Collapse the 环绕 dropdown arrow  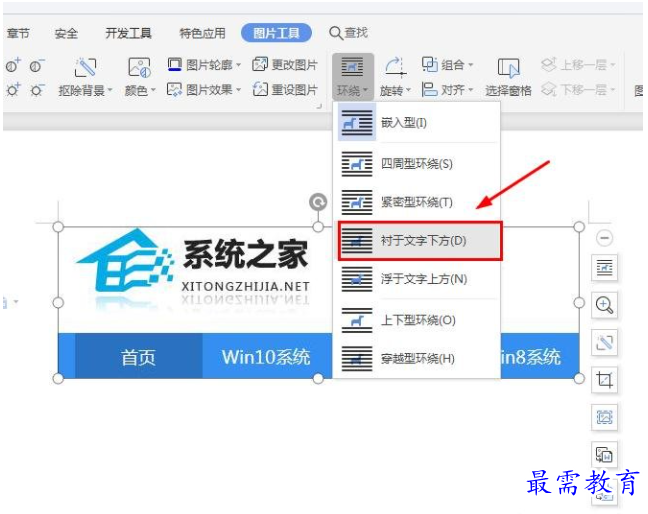(x=365, y=90)
